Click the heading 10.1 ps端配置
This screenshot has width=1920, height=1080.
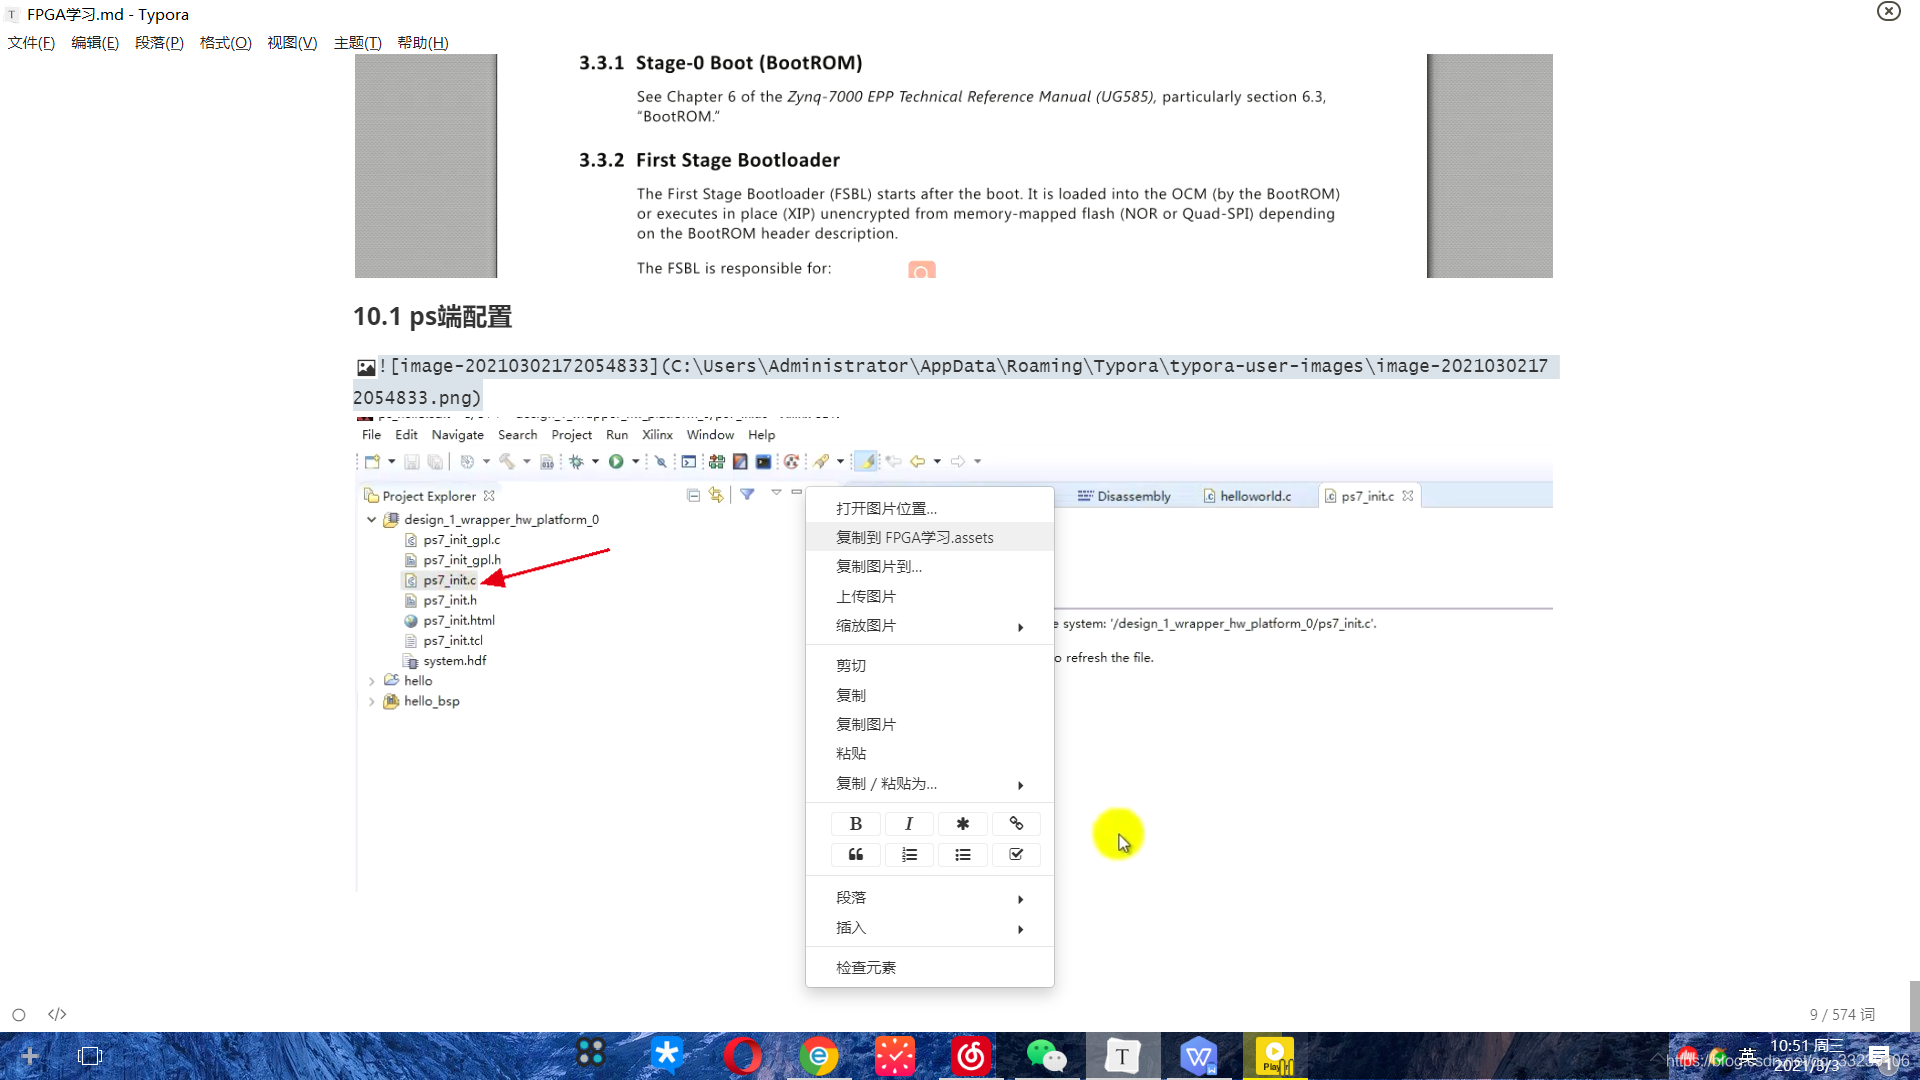pos(432,317)
